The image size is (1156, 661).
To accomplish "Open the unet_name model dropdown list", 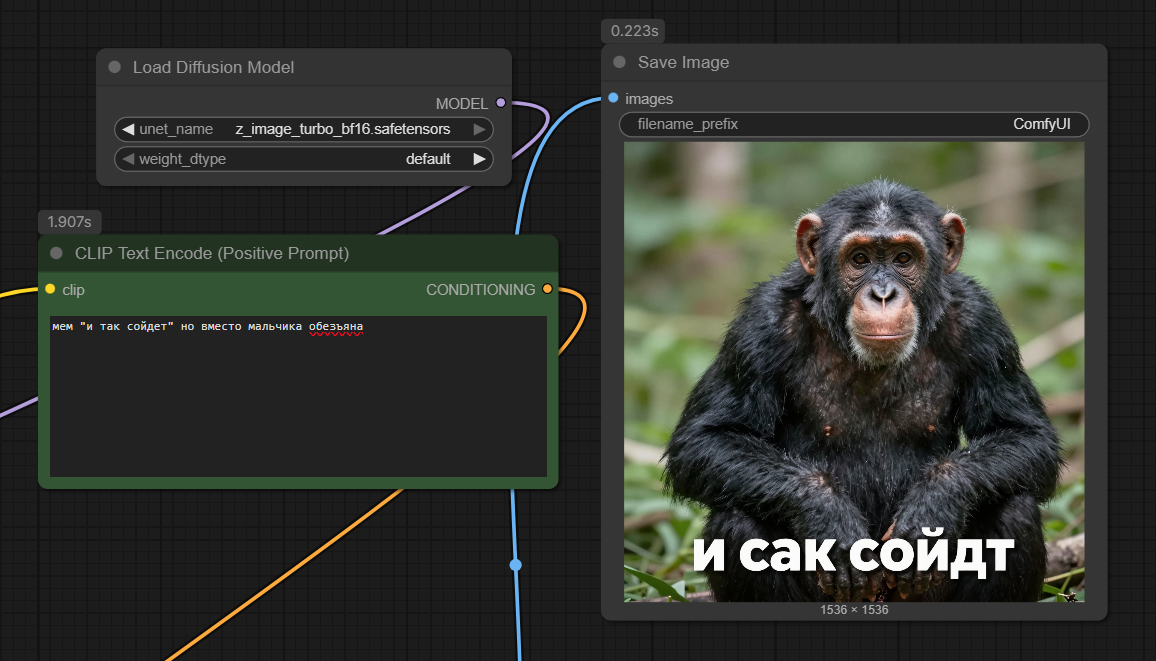I will [342, 129].
